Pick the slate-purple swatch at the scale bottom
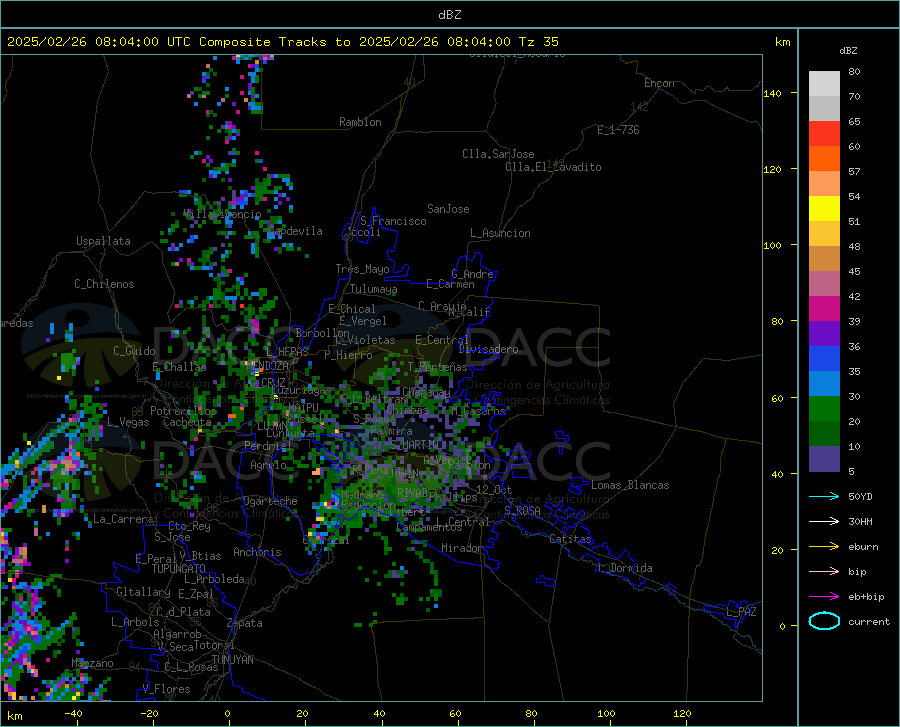Image resolution: width=900 pixels, height=727 pixels. point(824,458)
